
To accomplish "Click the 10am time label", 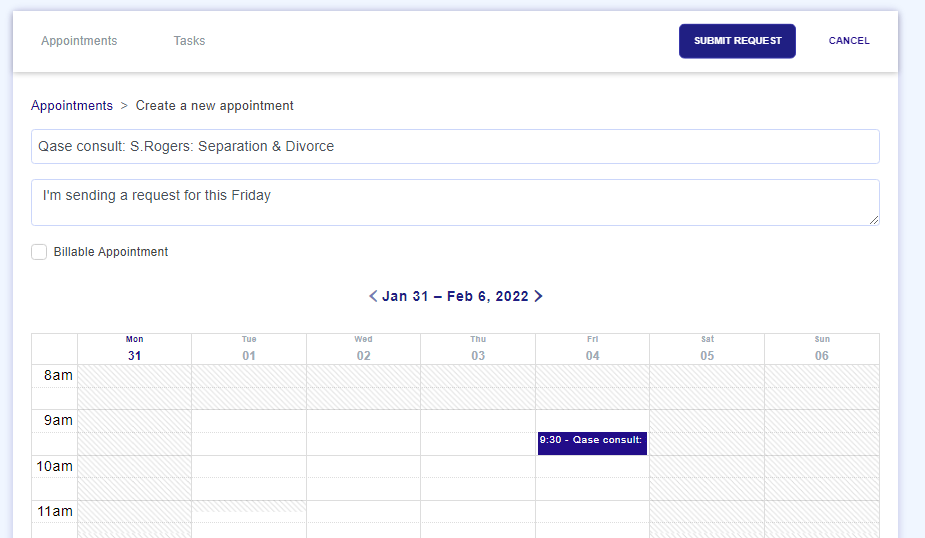I will tap(54, 466).
